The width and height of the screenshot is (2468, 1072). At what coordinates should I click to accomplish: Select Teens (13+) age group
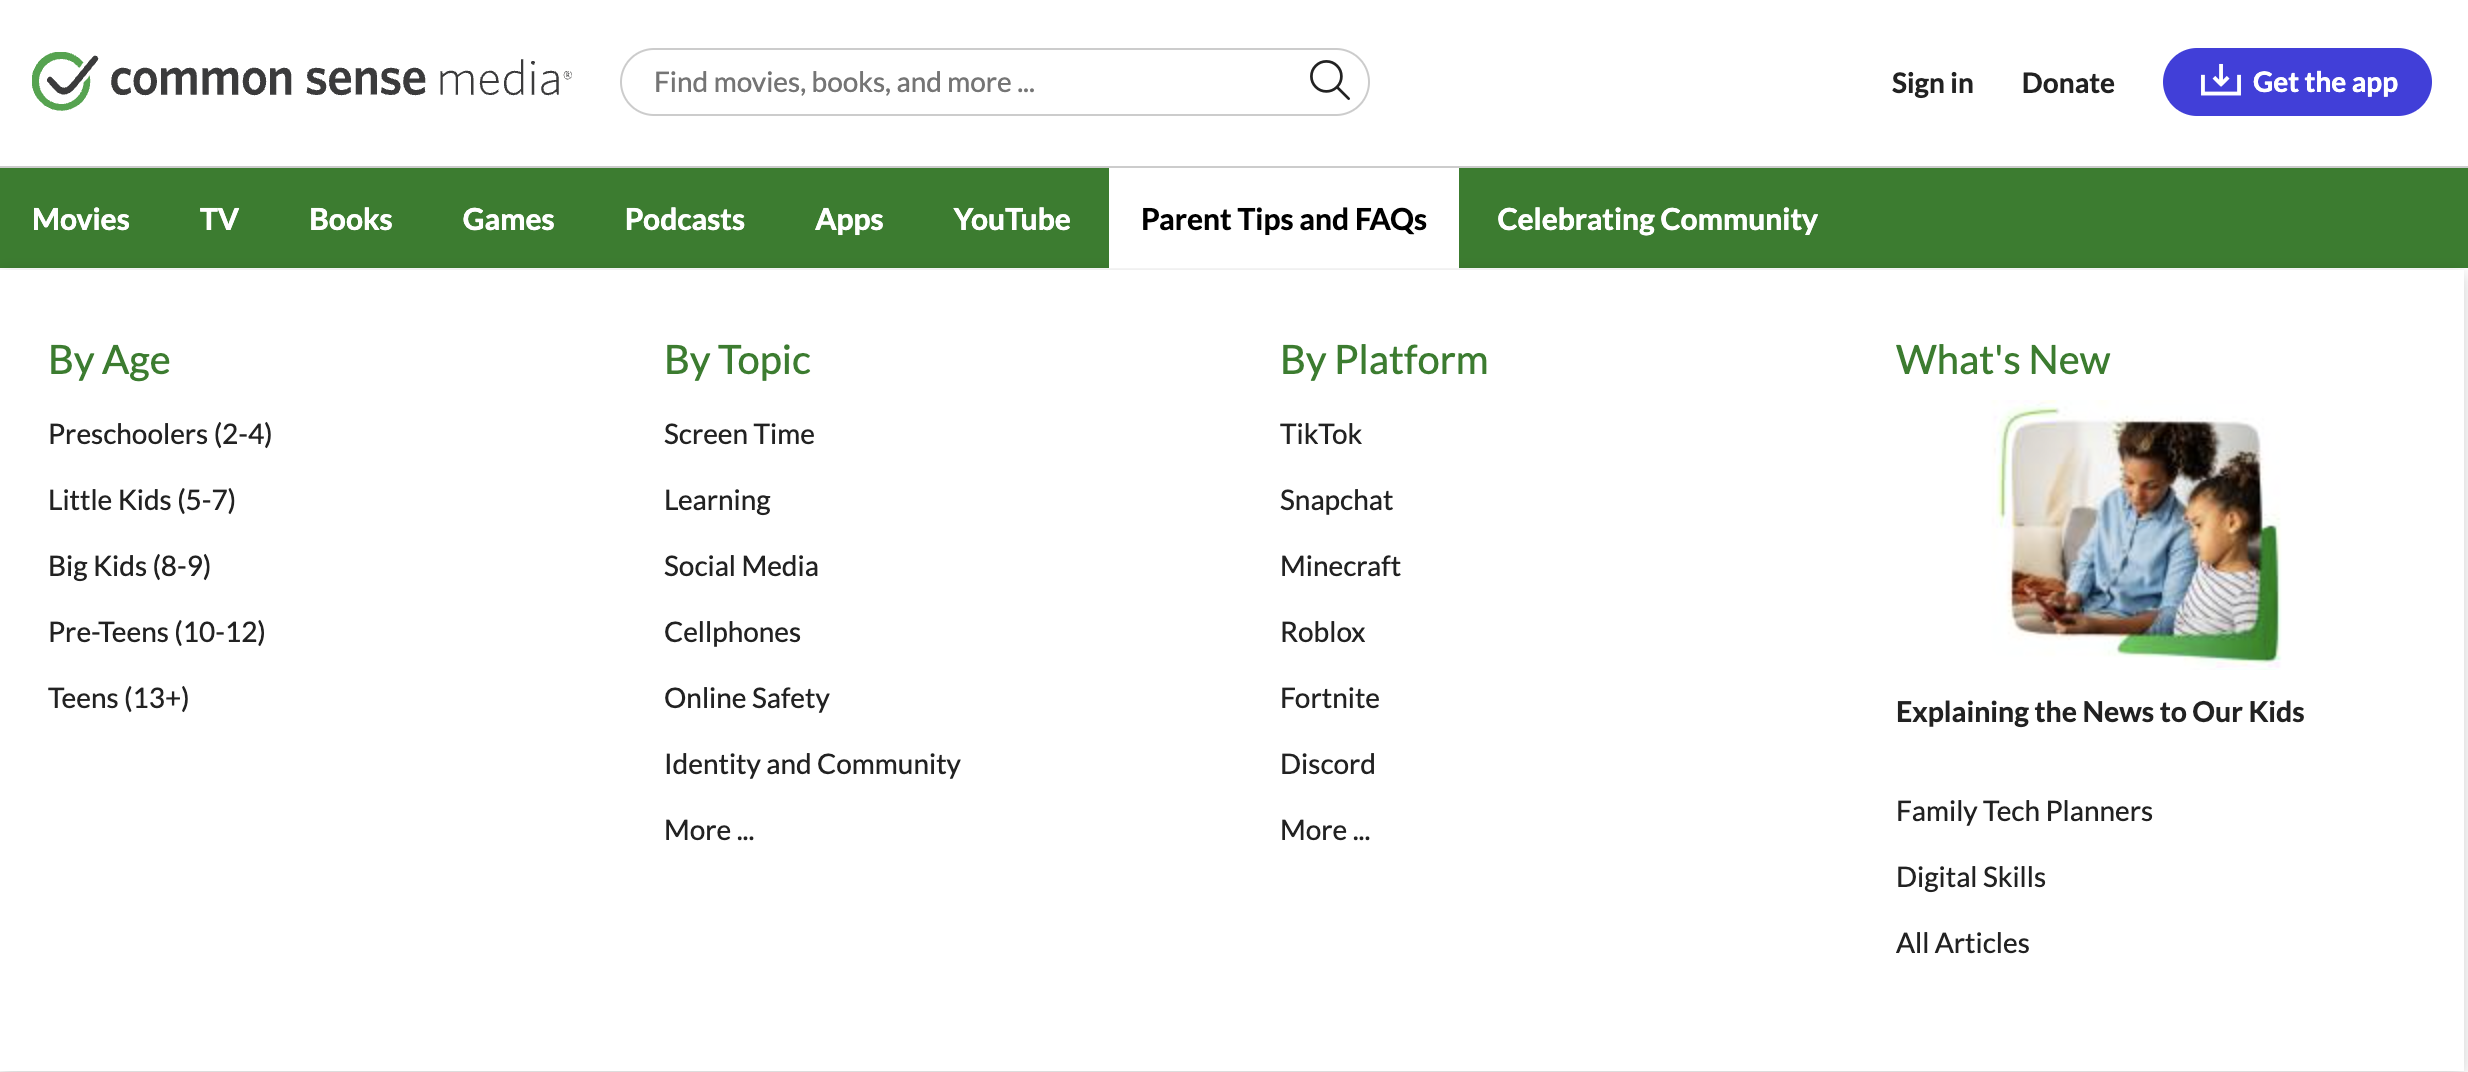[118, 698]
